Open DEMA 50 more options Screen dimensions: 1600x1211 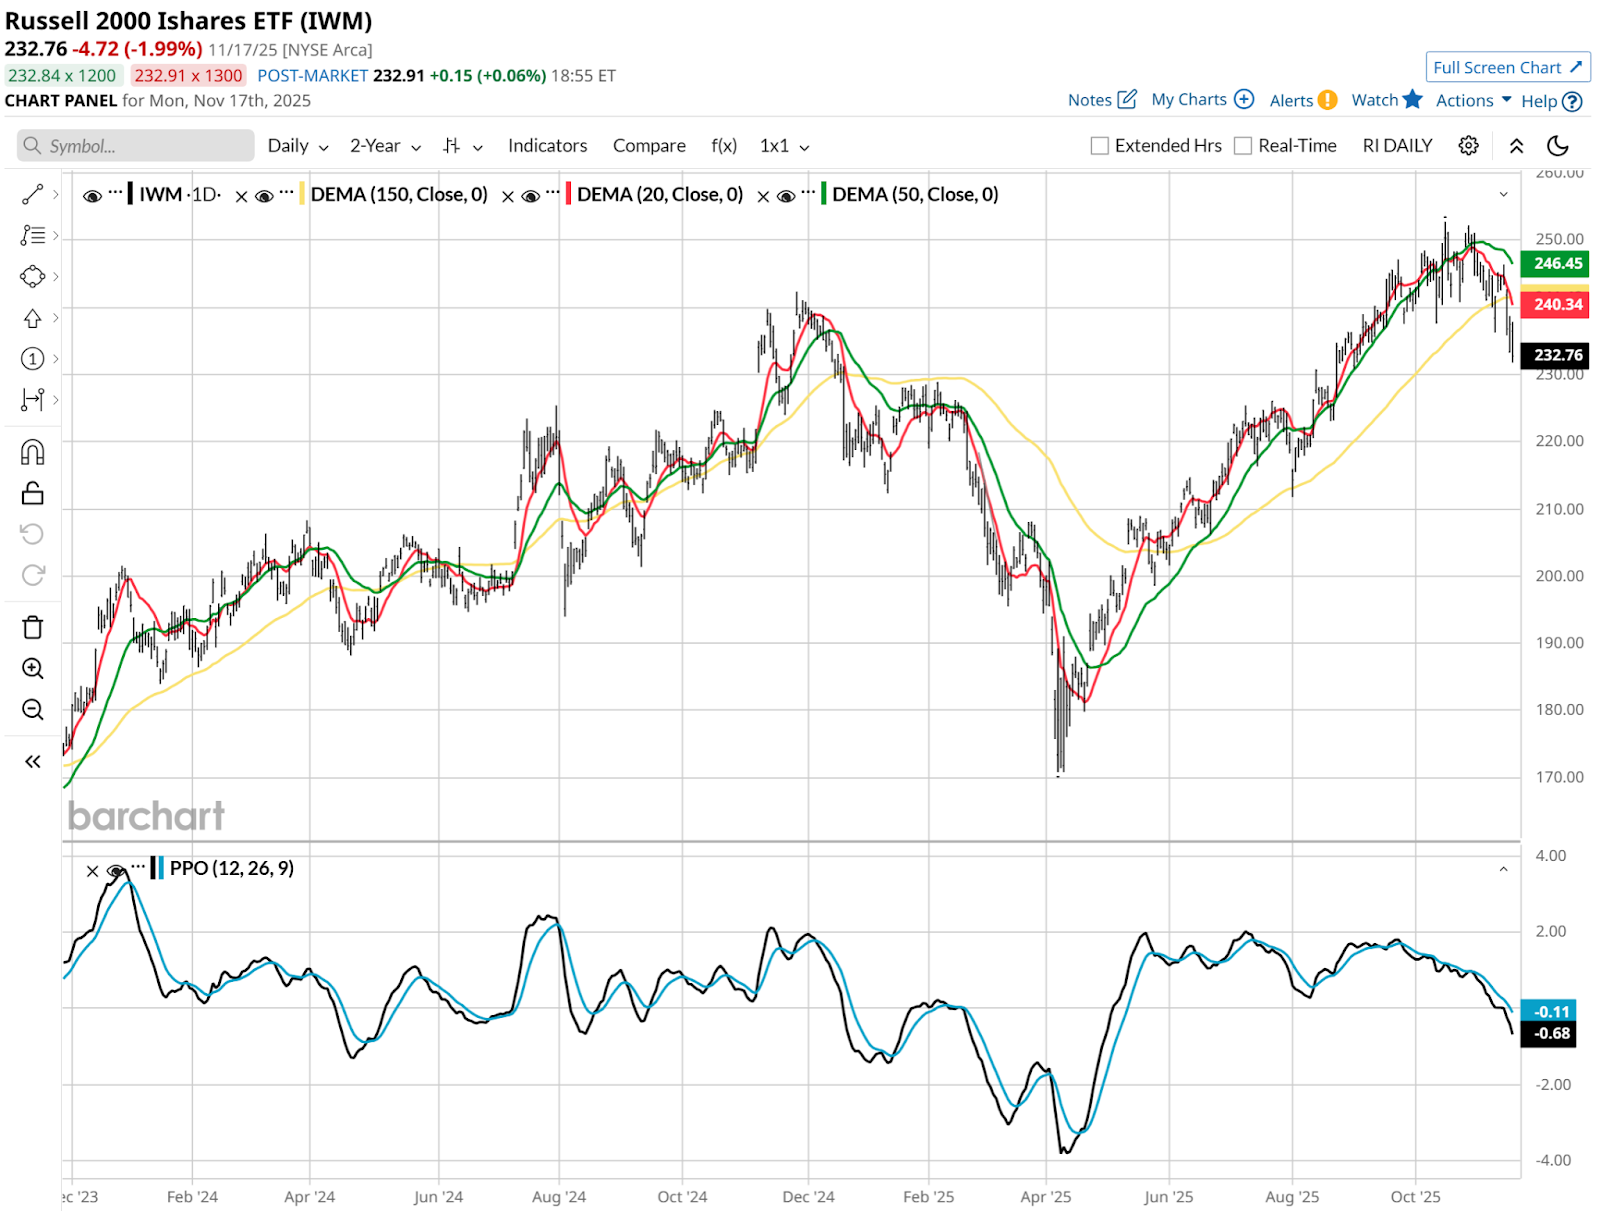(x=808, y=192)
